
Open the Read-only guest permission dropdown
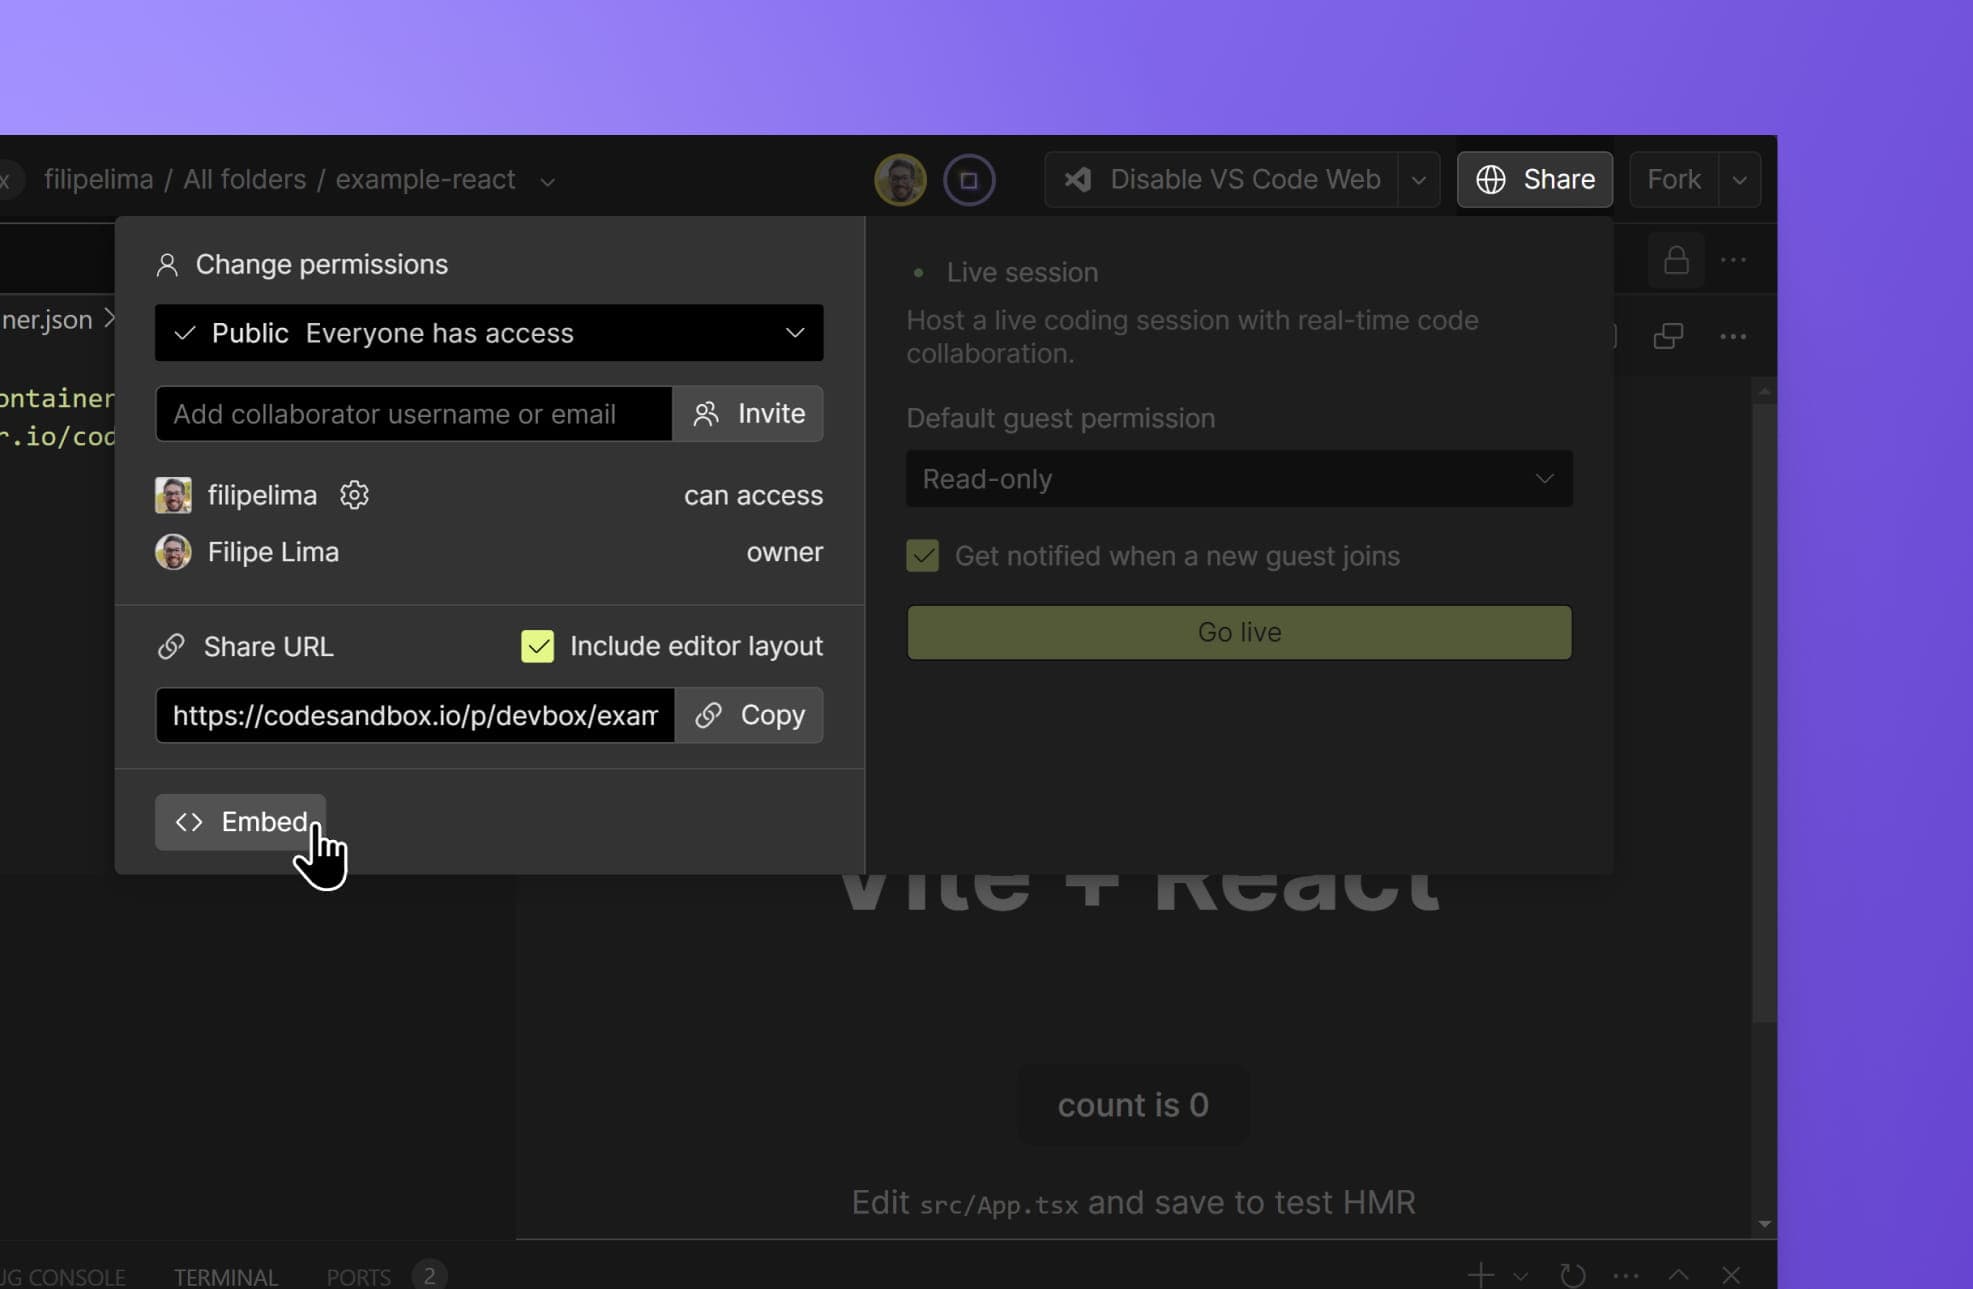pyautogui.click(x=1238, y=479)
